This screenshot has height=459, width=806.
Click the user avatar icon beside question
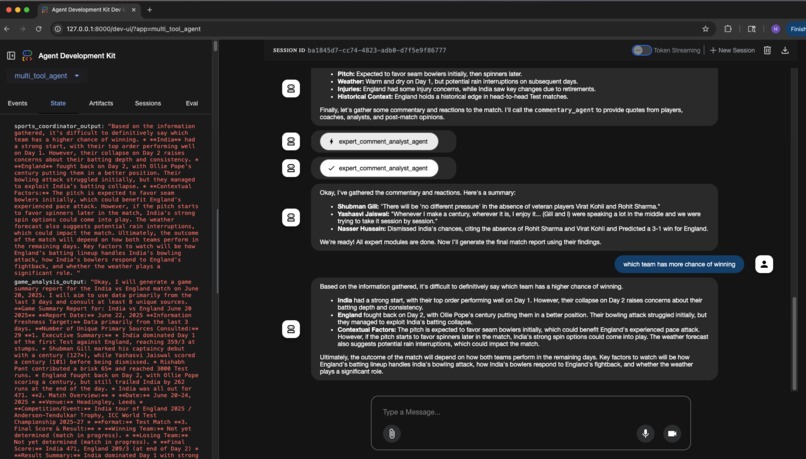point(764,264)
